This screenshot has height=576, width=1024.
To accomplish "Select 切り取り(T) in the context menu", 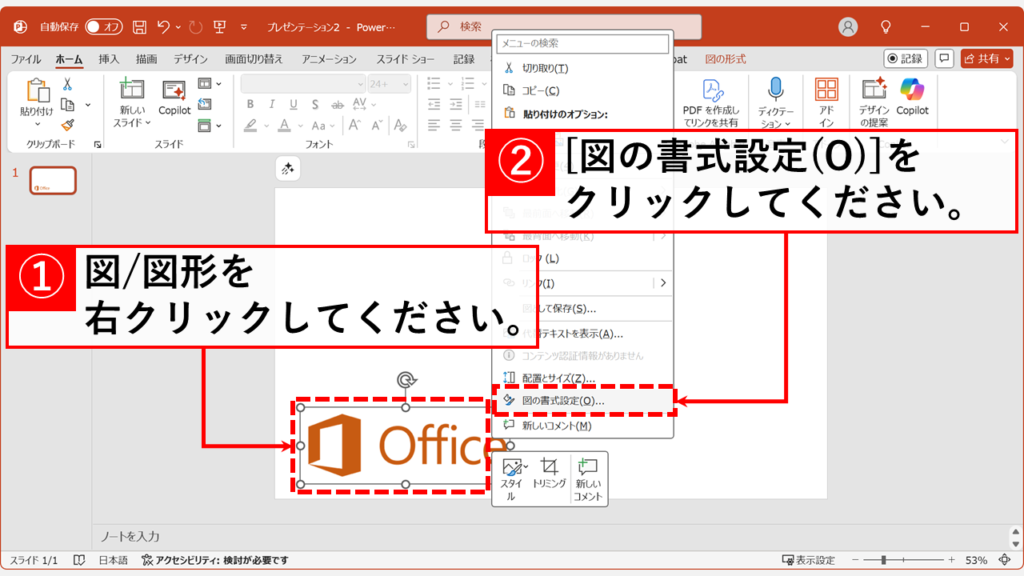I will click(583, 68).
